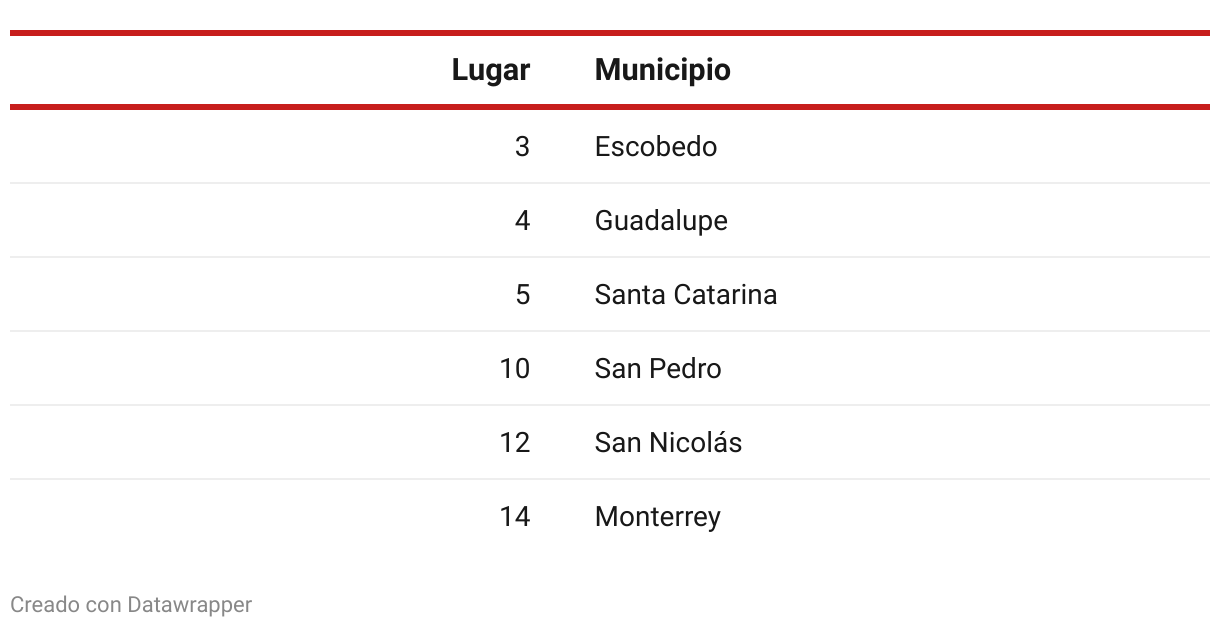Image resolution: width=1220 pixels, height=628 pixels.
Task: Click the Lugar value 3
Action: pyautogui.click(x=522, y=147)
